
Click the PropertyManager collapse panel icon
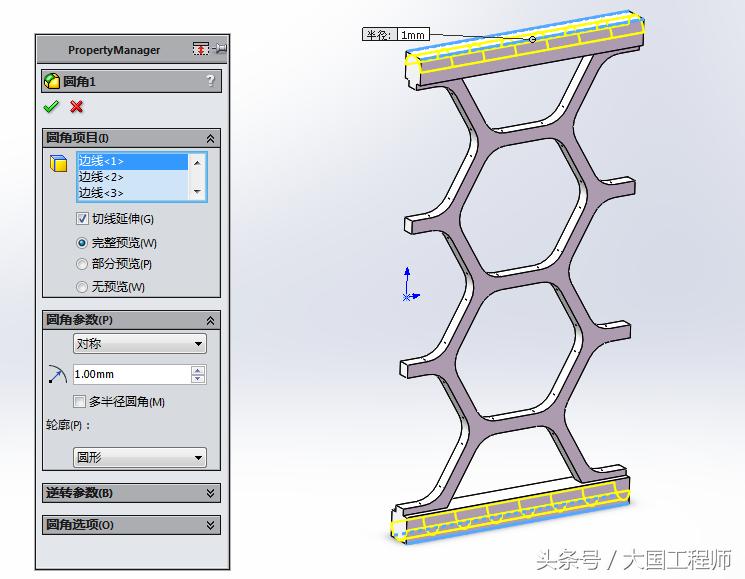[x=201, y=48]
